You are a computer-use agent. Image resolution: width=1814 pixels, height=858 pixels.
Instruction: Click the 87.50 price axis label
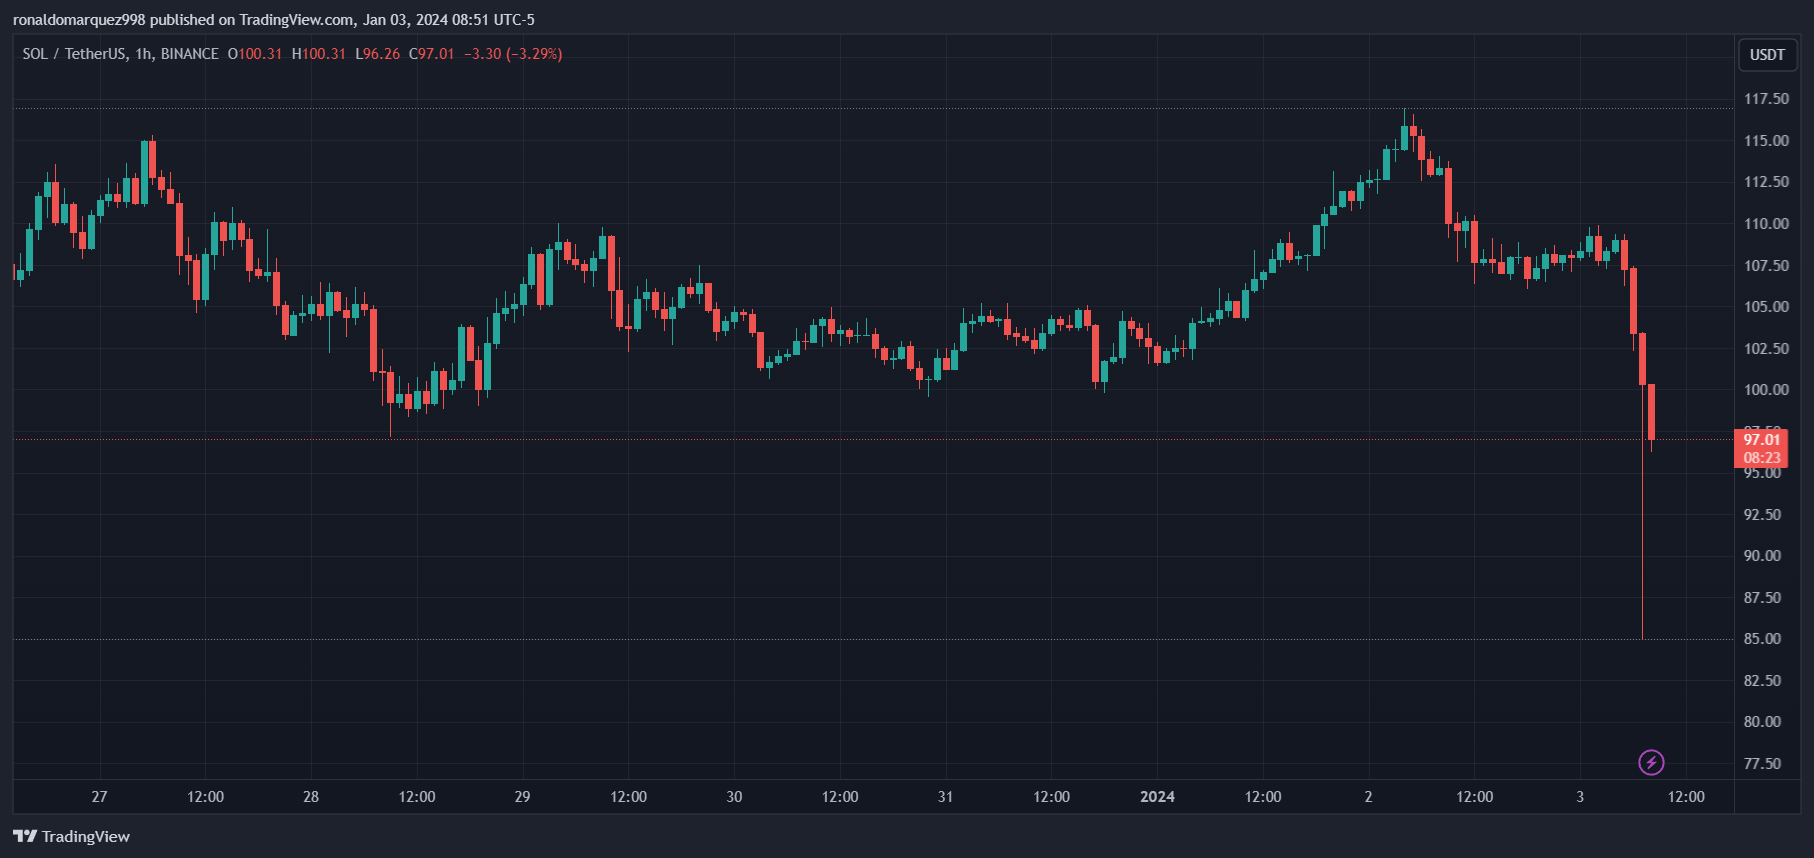click(1762, 598)
